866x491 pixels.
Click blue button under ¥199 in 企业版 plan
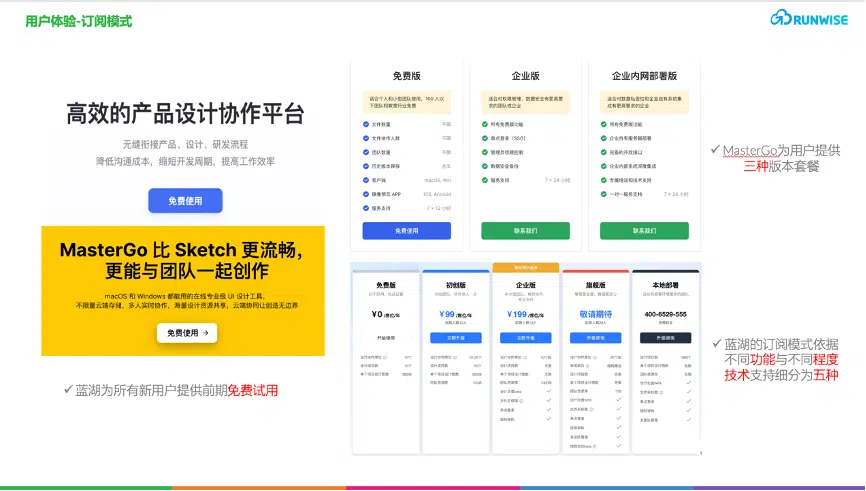pyautogui.click(x=526, y=337)
